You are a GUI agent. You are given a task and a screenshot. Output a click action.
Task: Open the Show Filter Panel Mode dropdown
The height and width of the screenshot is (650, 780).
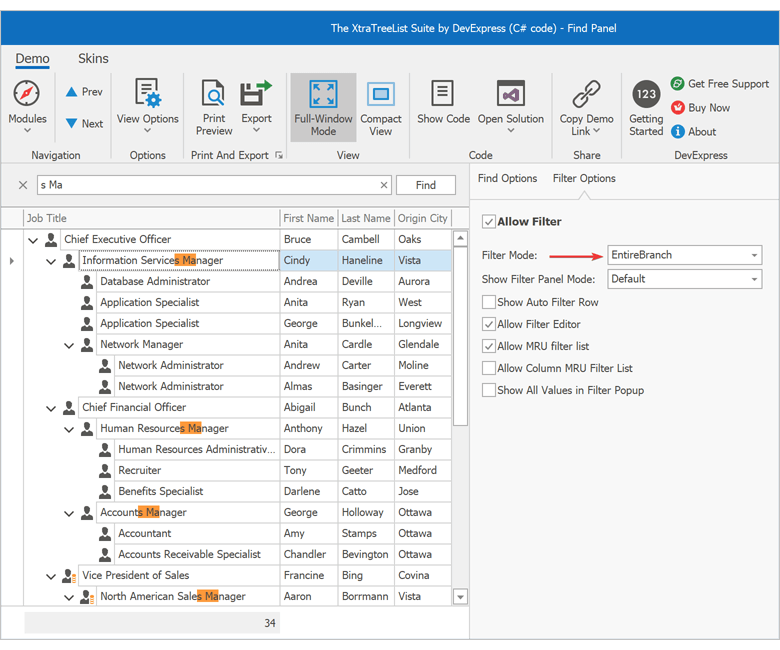684,279
